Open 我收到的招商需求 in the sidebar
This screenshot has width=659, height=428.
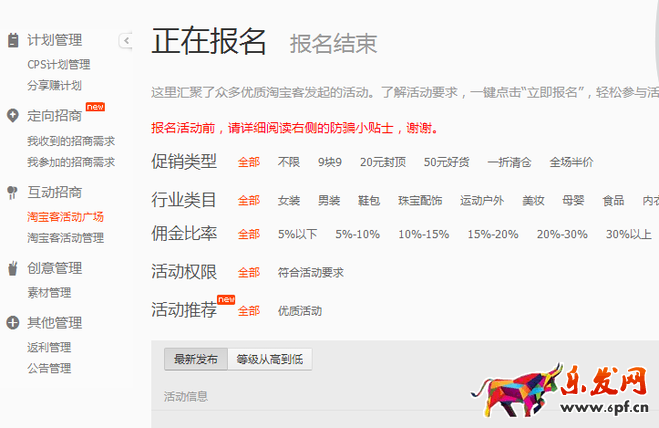pyautogui.click(x=70, y=141)
